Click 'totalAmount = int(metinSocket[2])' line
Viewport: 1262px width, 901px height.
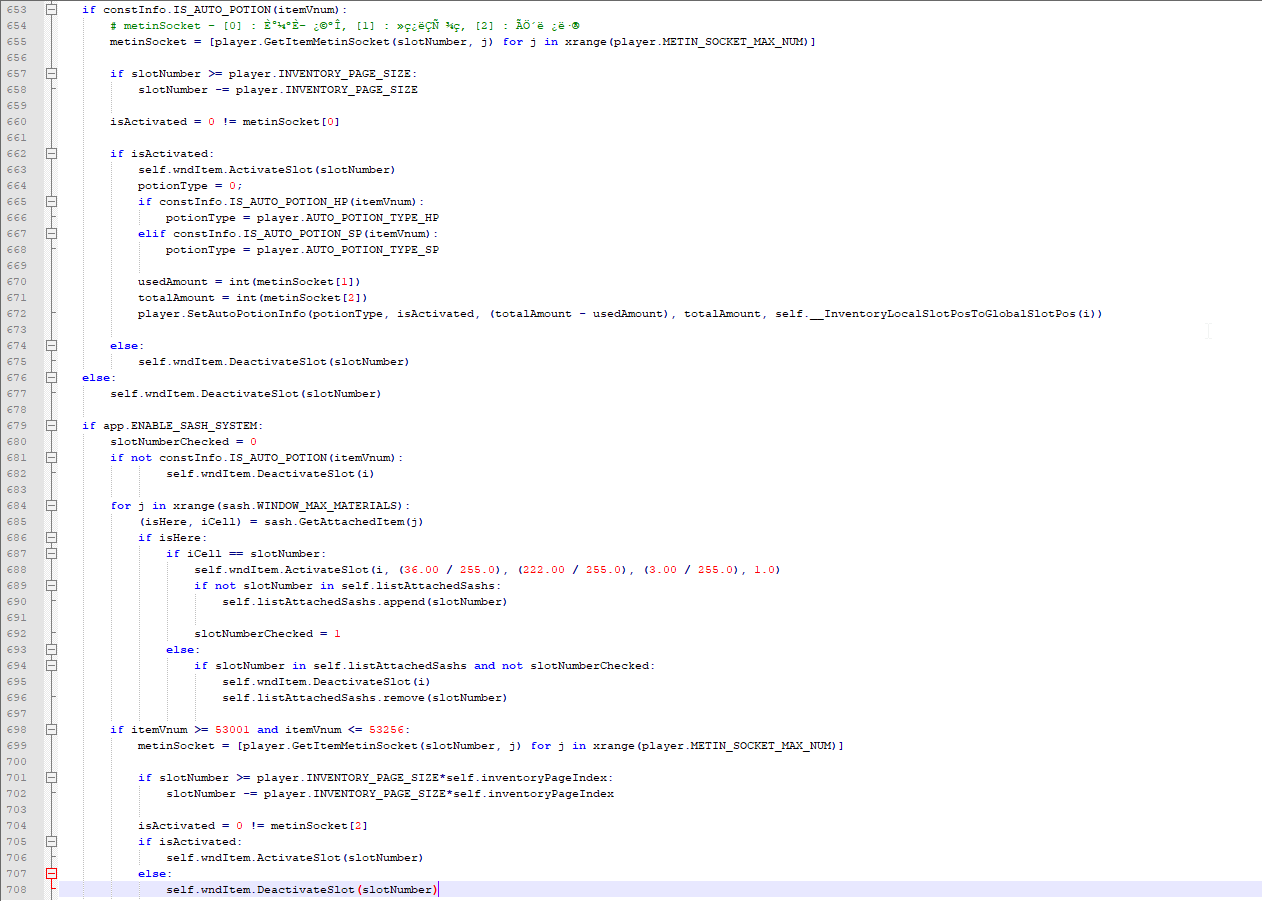coord(253,298)
